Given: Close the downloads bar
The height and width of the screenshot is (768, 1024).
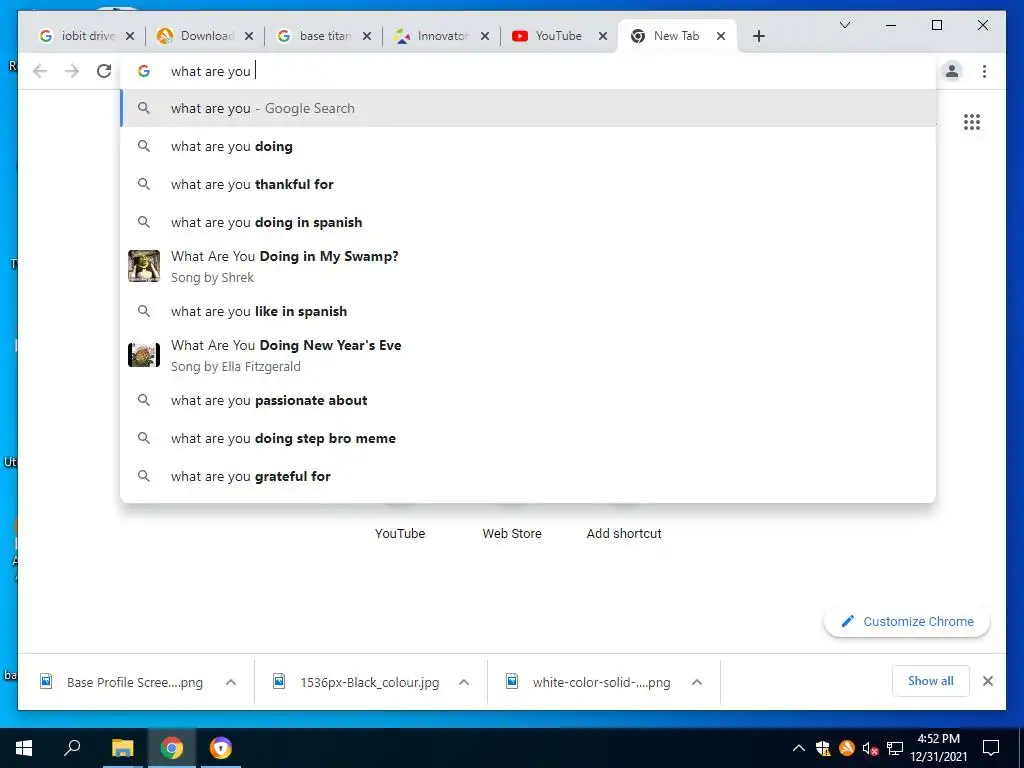Looking at the screenshot, I should click(x=988, y=681).
